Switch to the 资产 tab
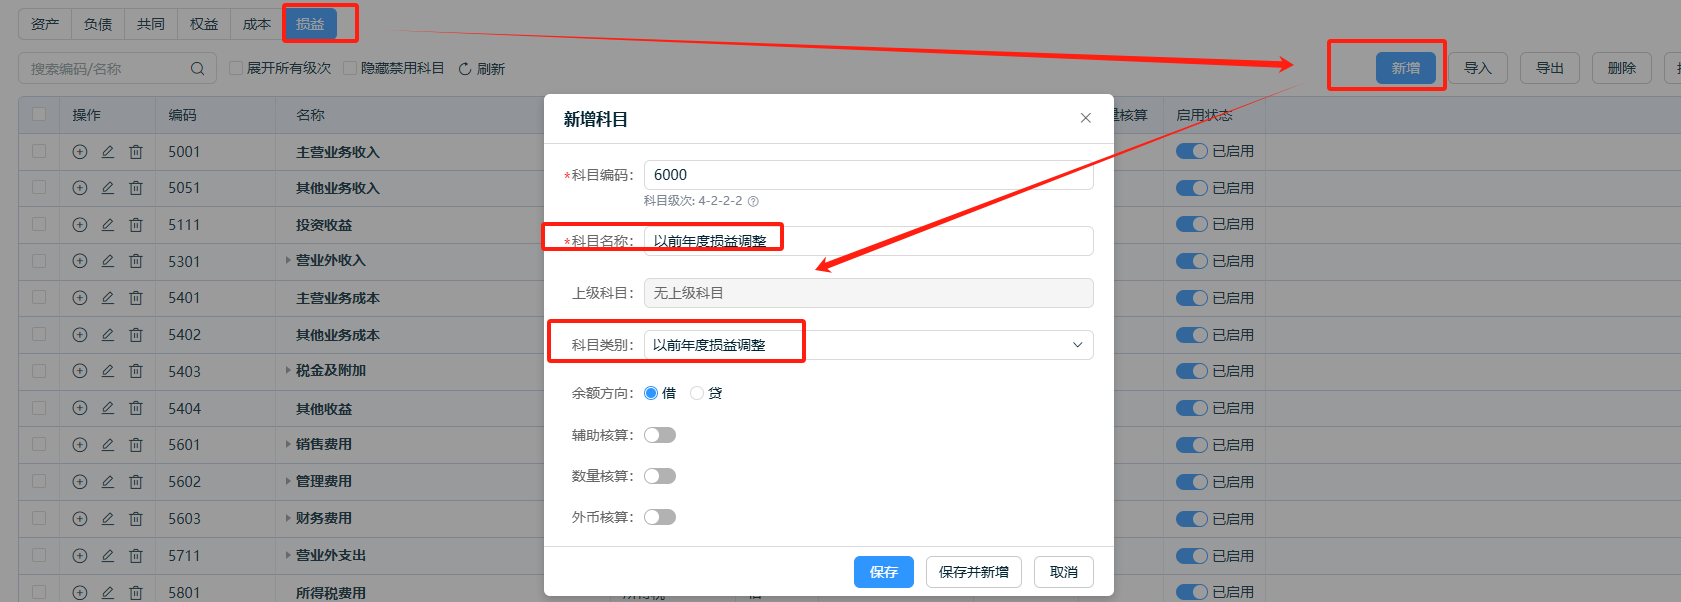This screenshot has width=1681, height=602. [x=45, y=24]
